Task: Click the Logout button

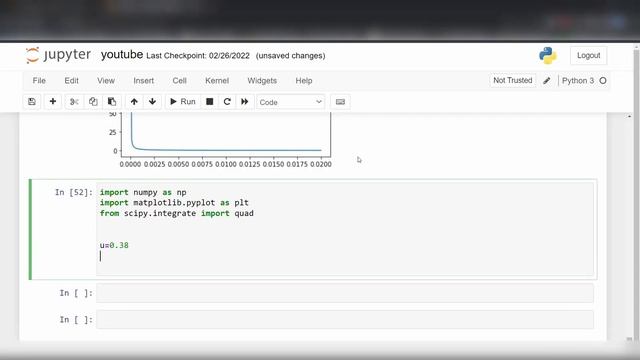Action: pos(589,56)
